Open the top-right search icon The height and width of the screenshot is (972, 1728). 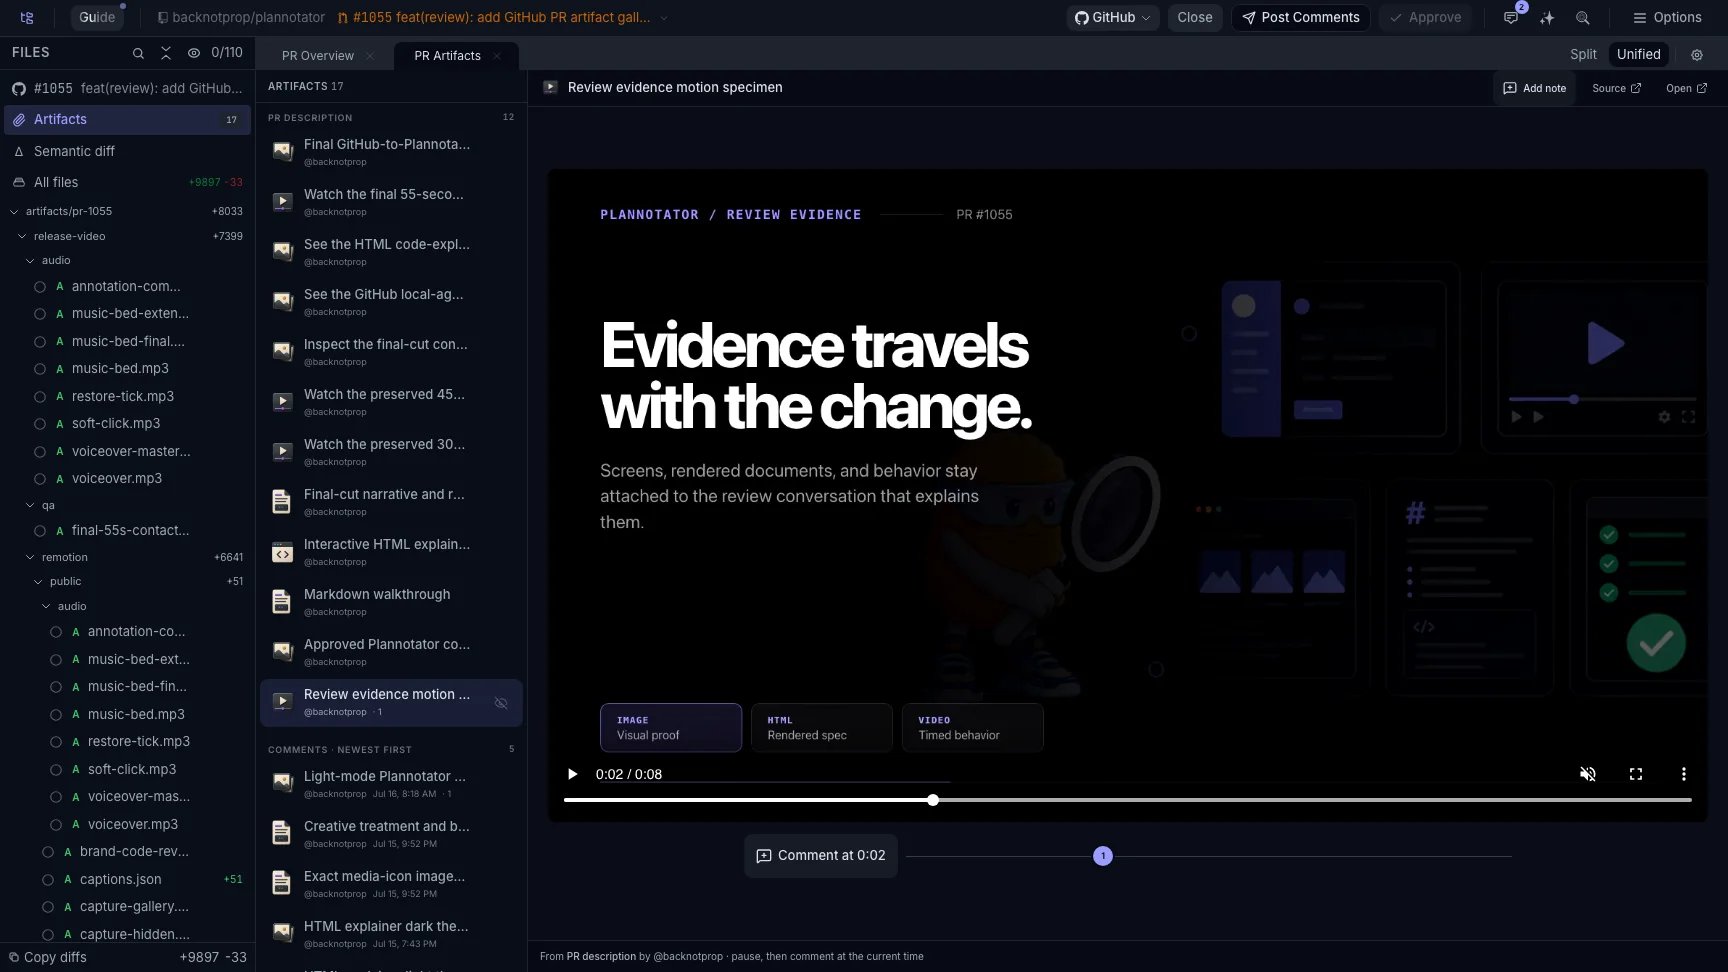click(1582, 17)
